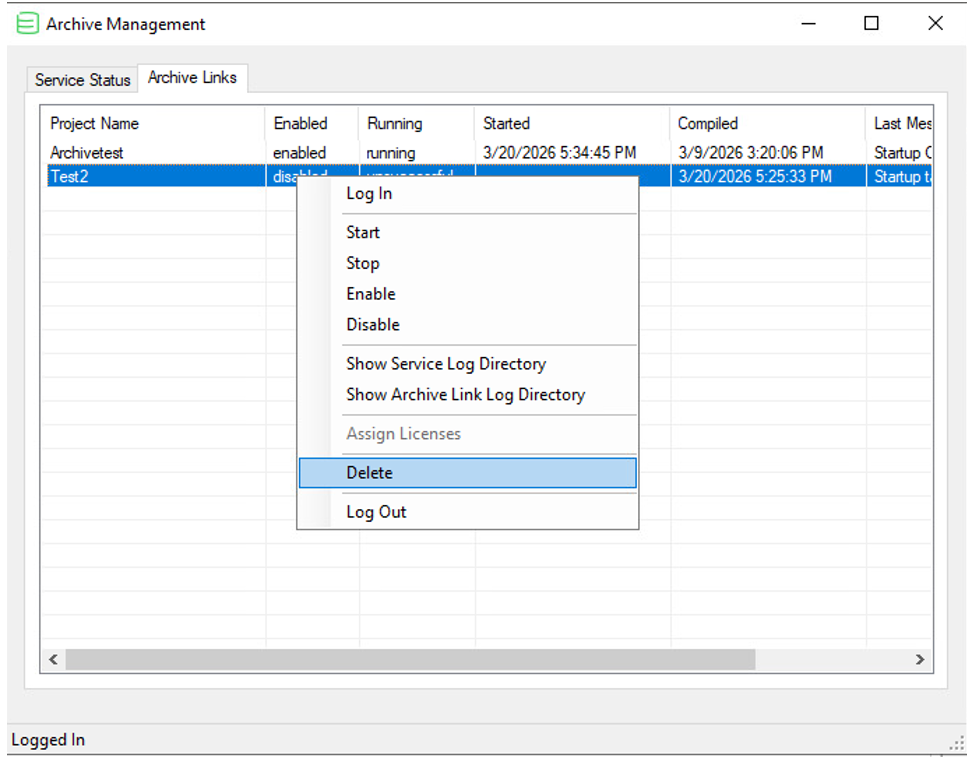The height and width of the screenshot is (757, 967).
Task: Click the horizontal scrollbar right arrow
Action: pos(920,660)
